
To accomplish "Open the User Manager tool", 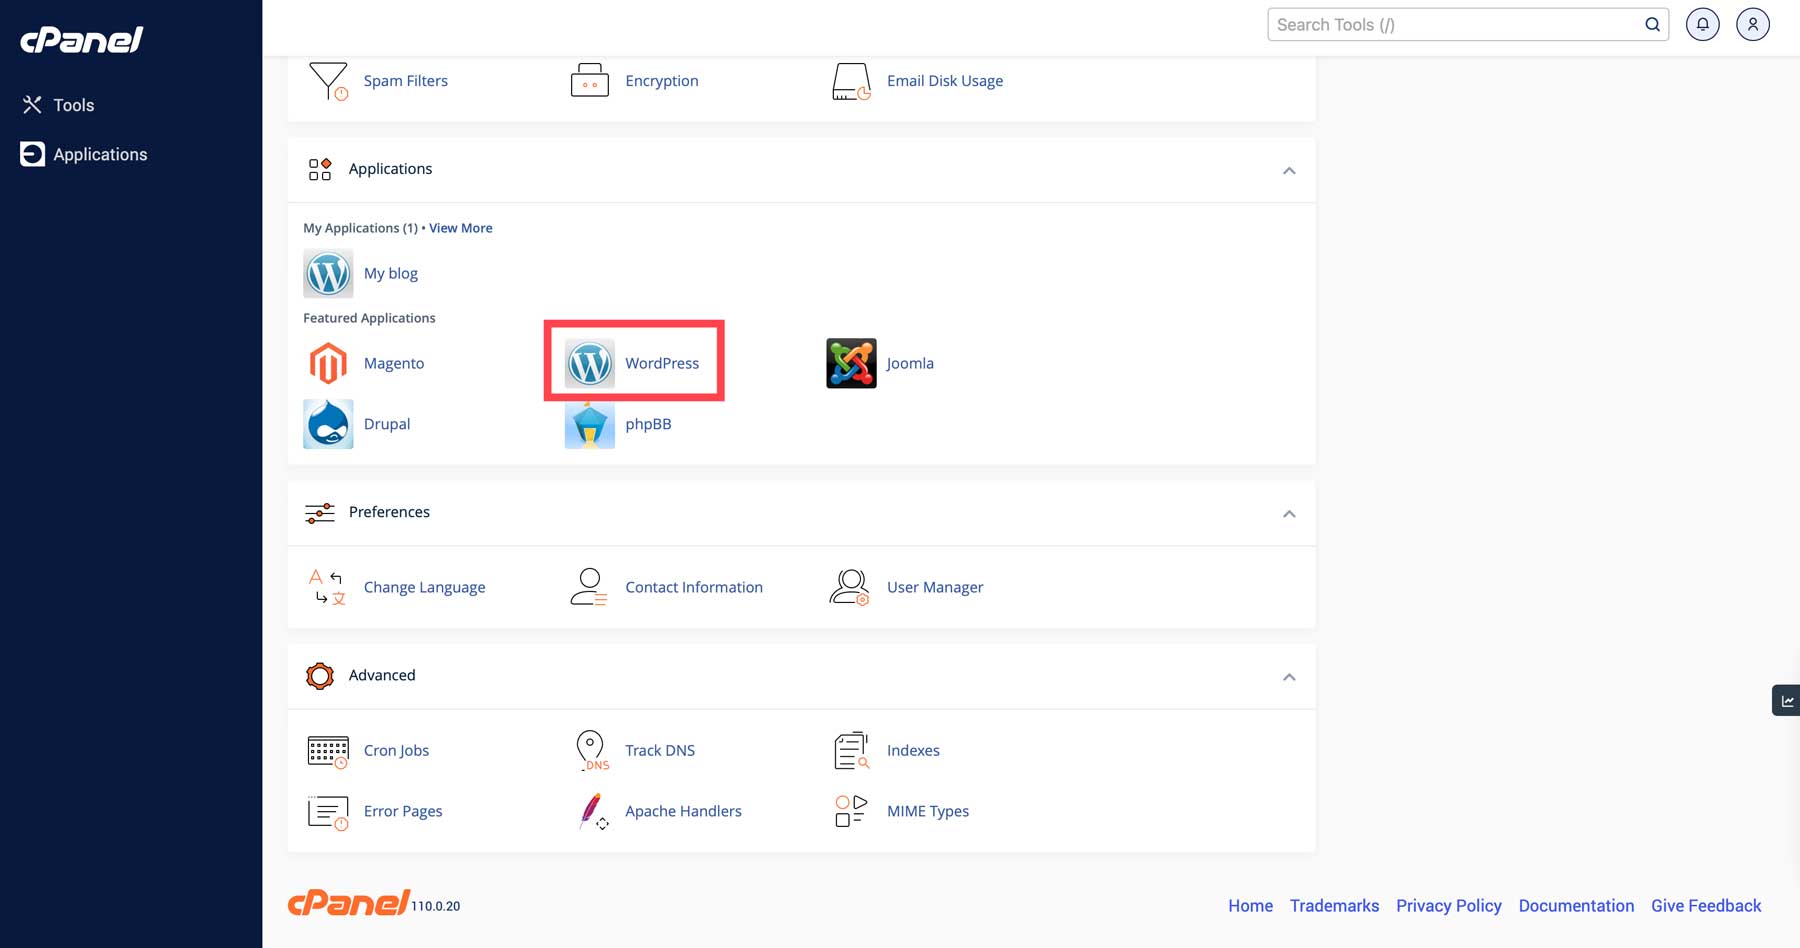I will [x=934, y=587].
